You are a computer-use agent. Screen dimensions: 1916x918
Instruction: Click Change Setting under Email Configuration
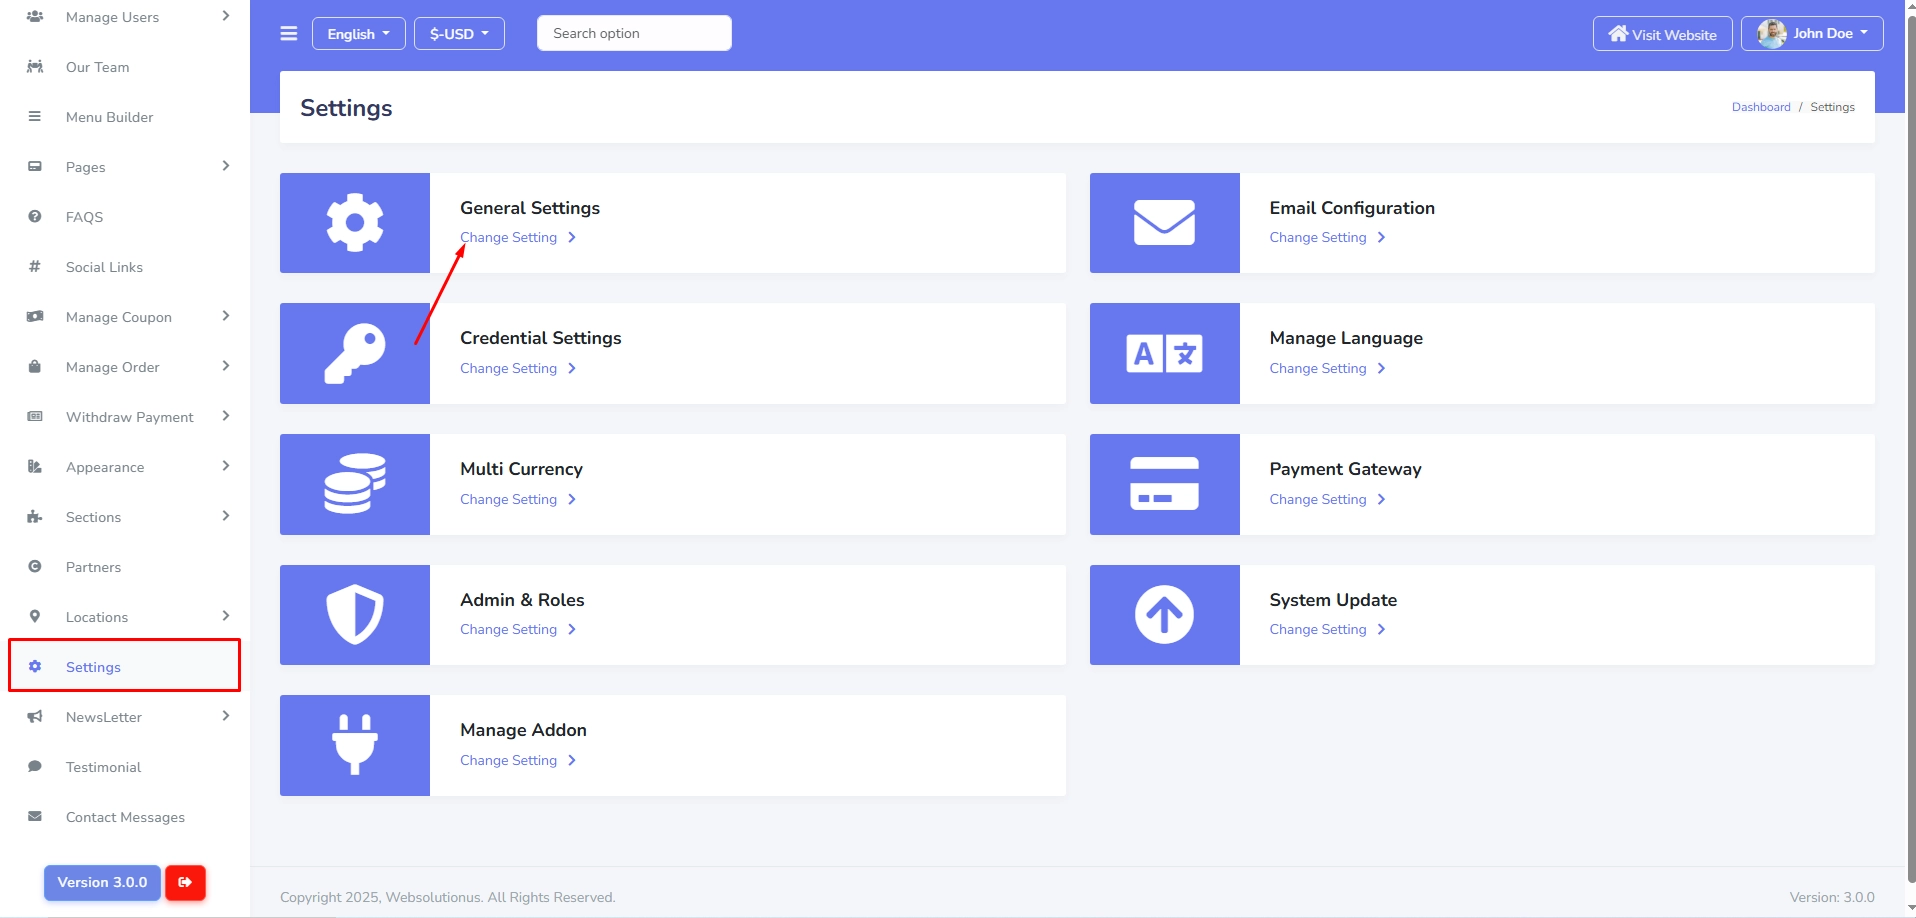coord(1327,237)
